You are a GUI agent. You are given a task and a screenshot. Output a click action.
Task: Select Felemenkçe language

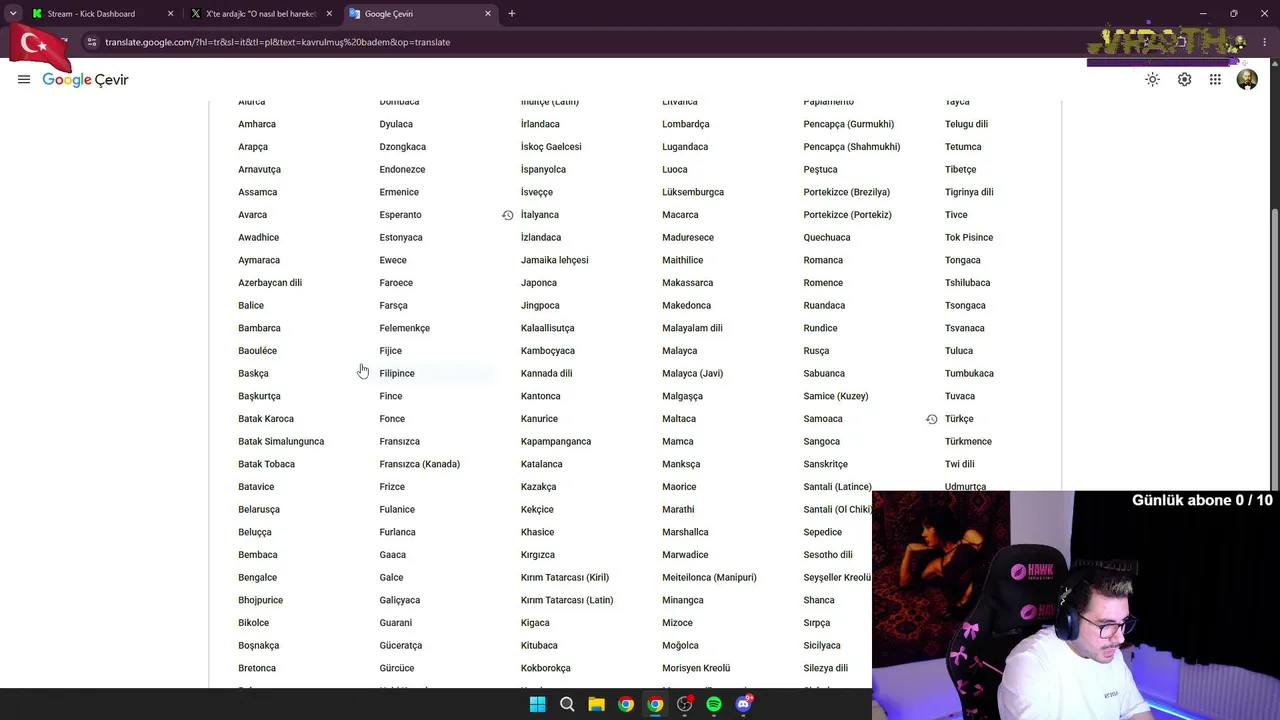click(404, 328)
